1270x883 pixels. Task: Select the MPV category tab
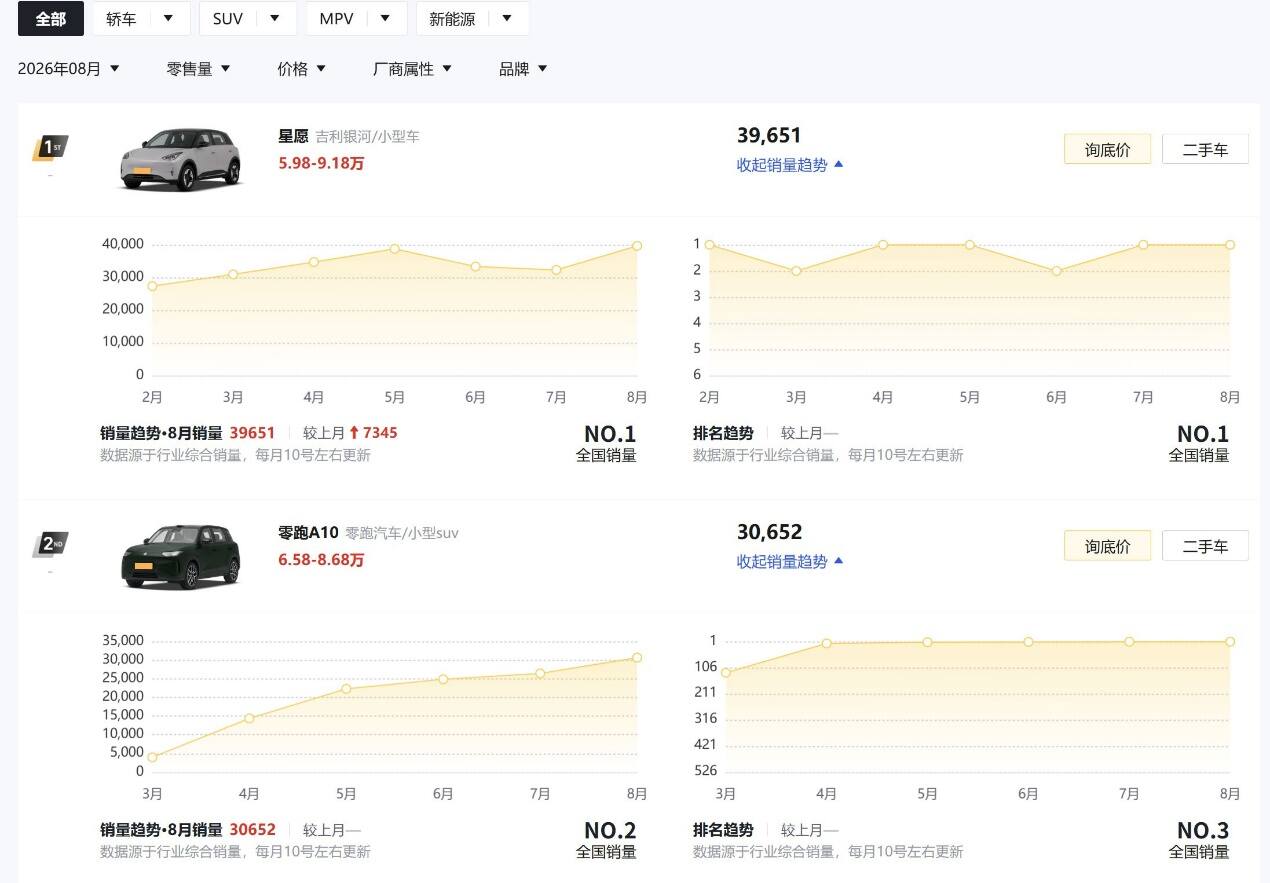(x=337, y=19)
